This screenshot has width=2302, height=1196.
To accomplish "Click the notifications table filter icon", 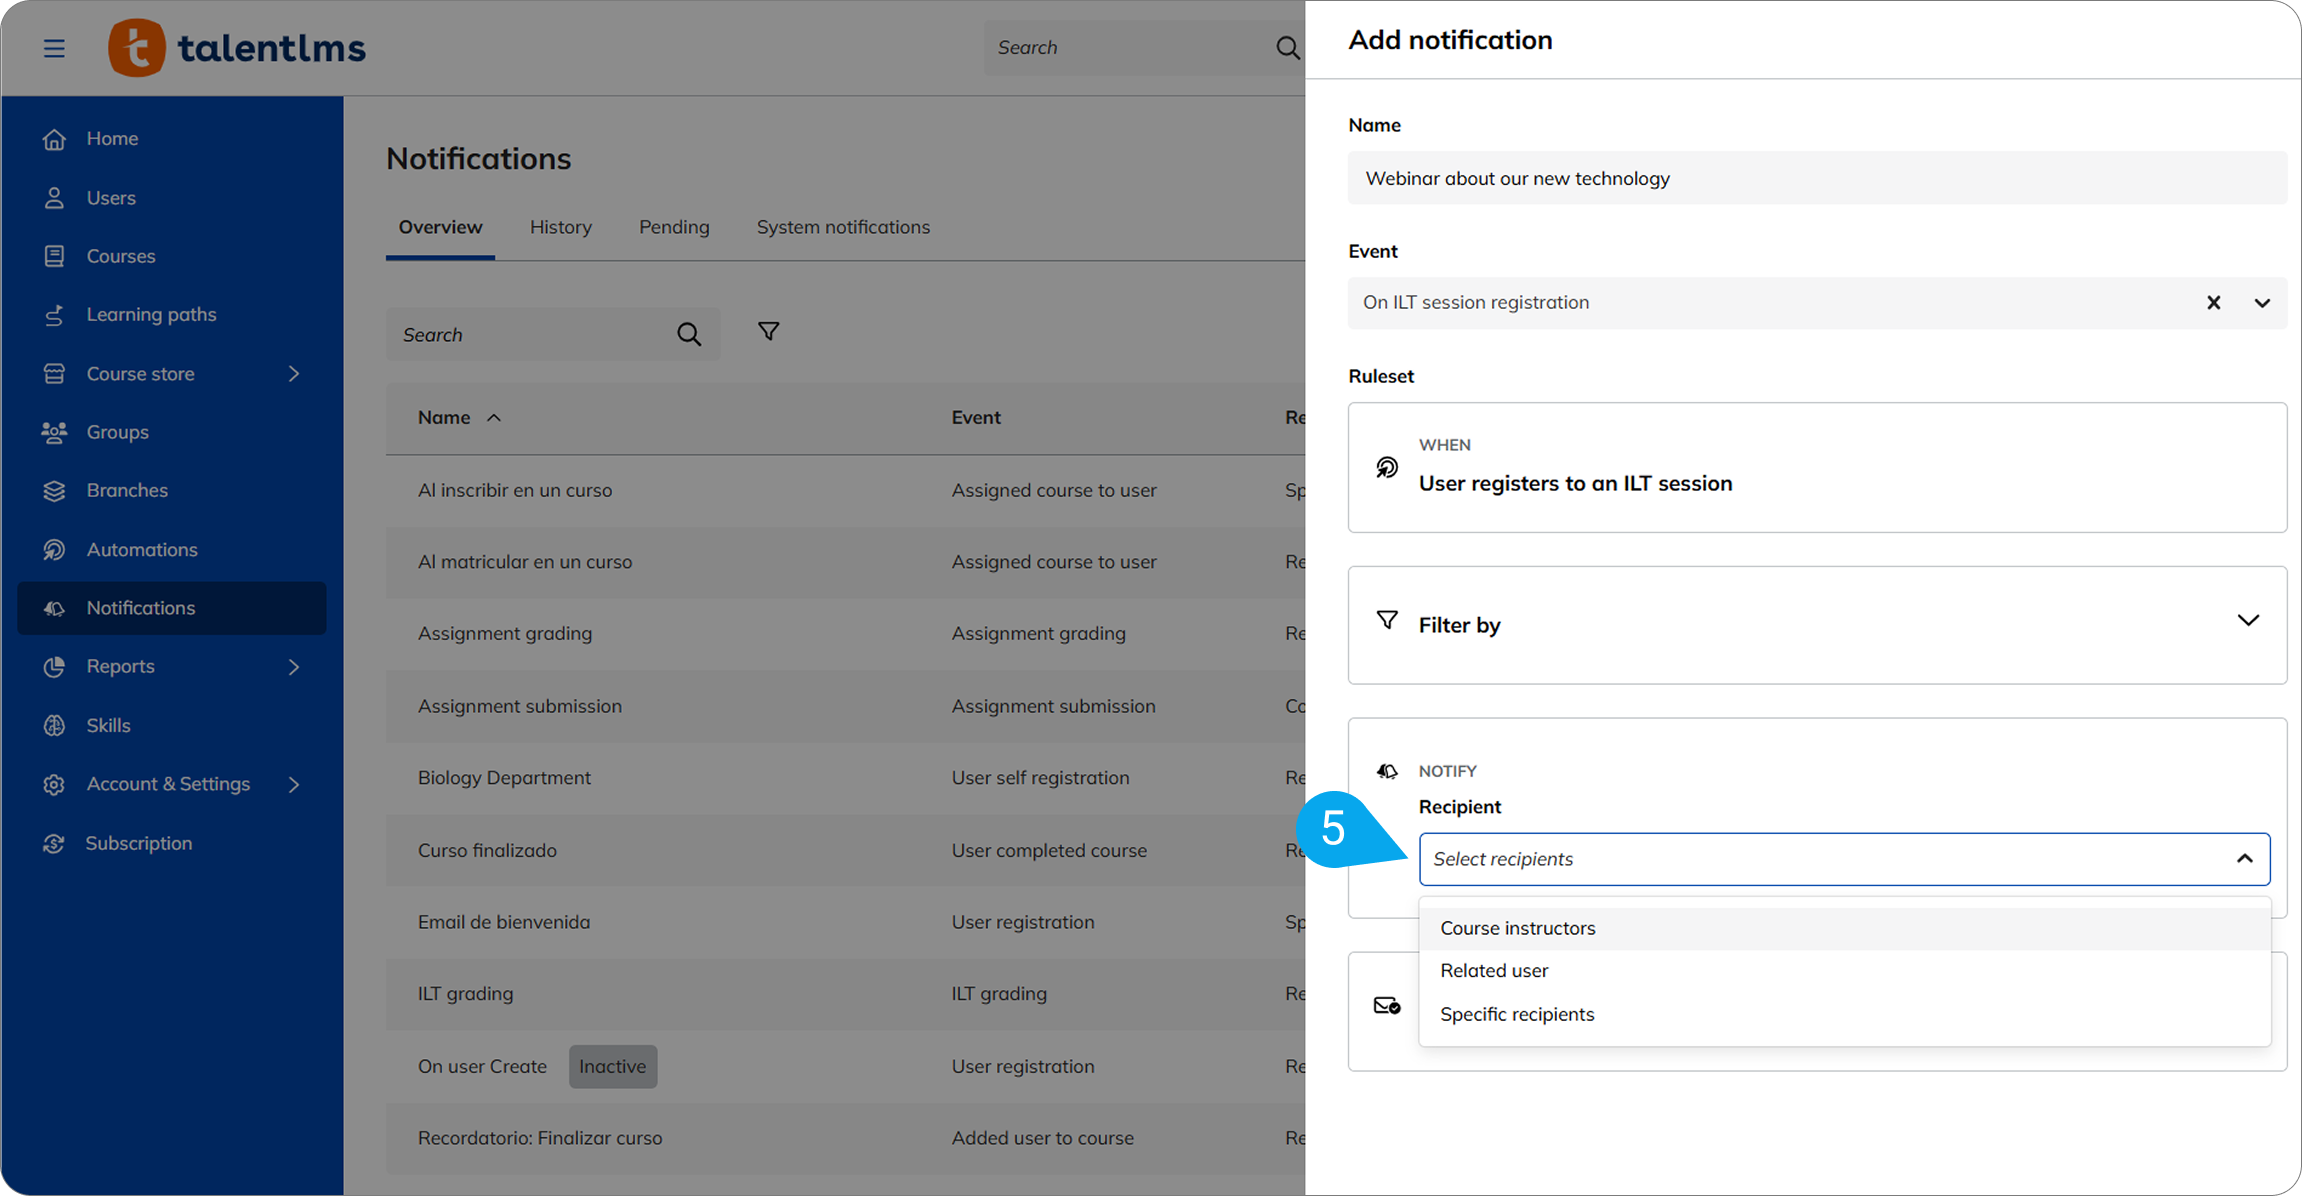I will (768, 331).
